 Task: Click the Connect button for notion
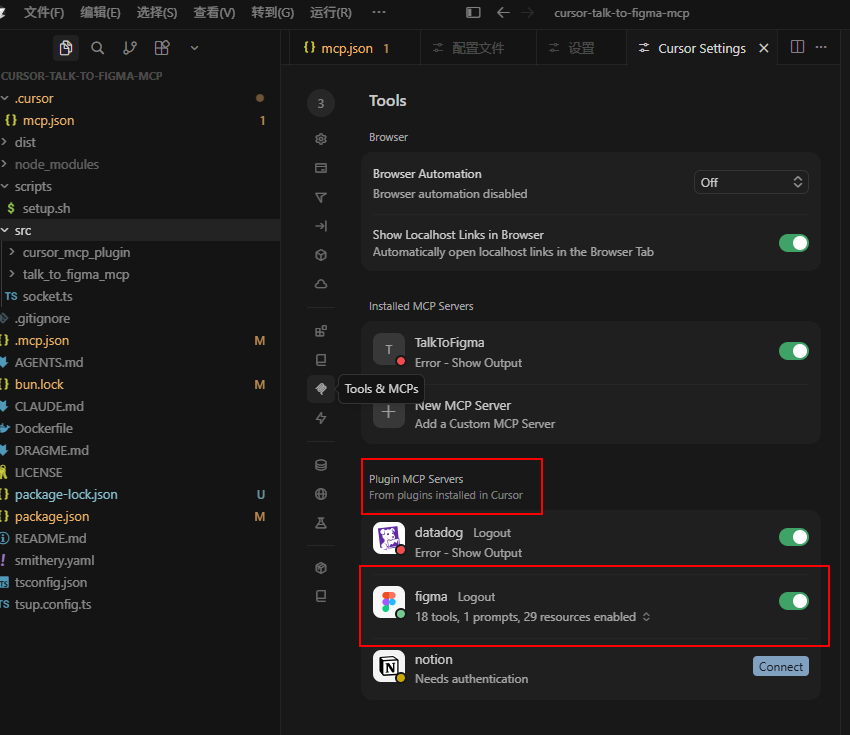point(781,666)
